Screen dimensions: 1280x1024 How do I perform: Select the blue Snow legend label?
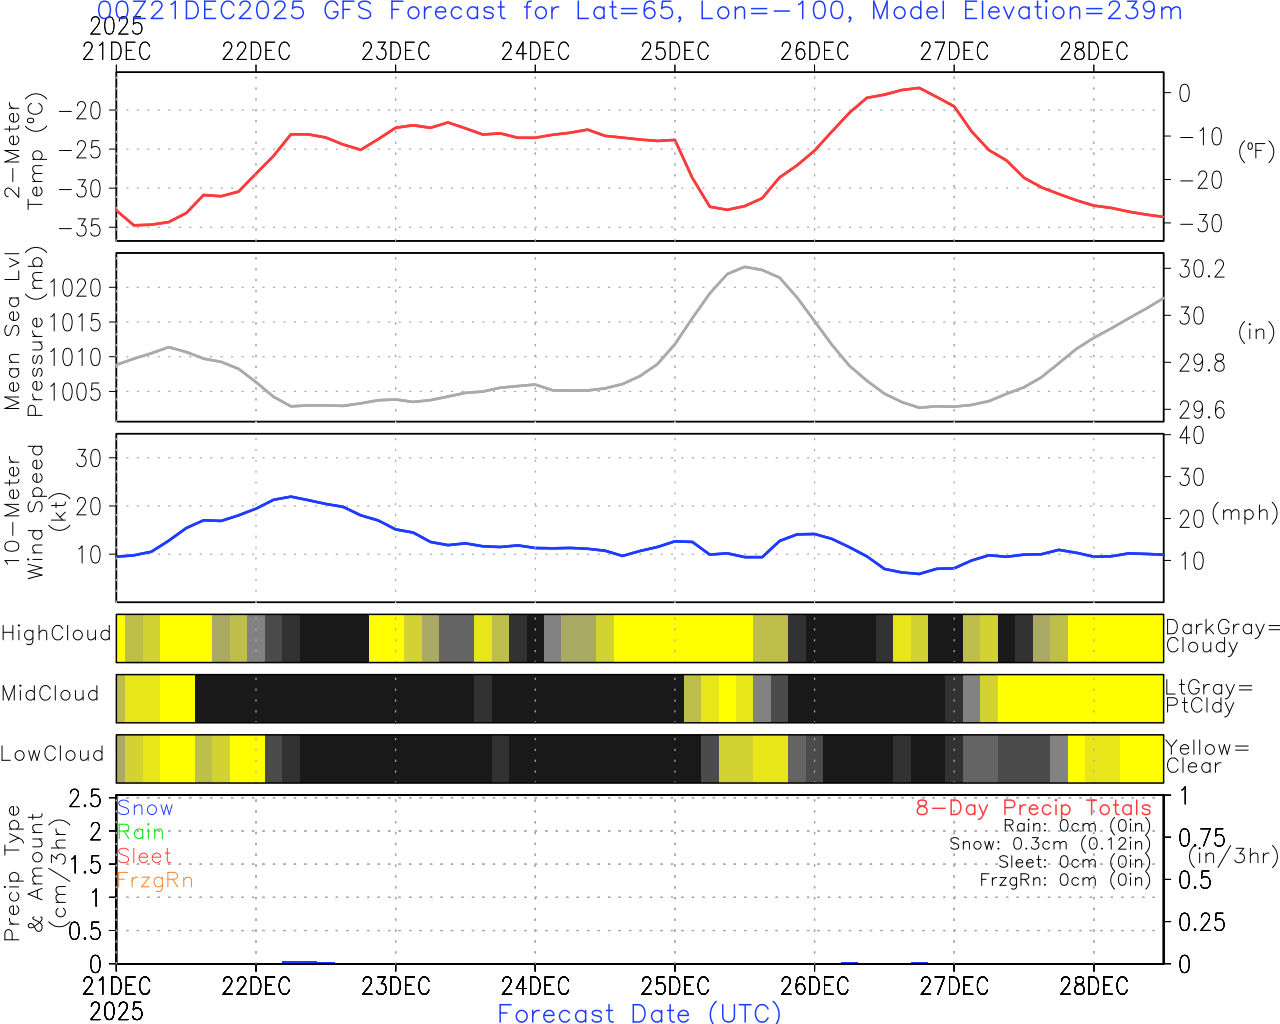click(x=145, y=808)
